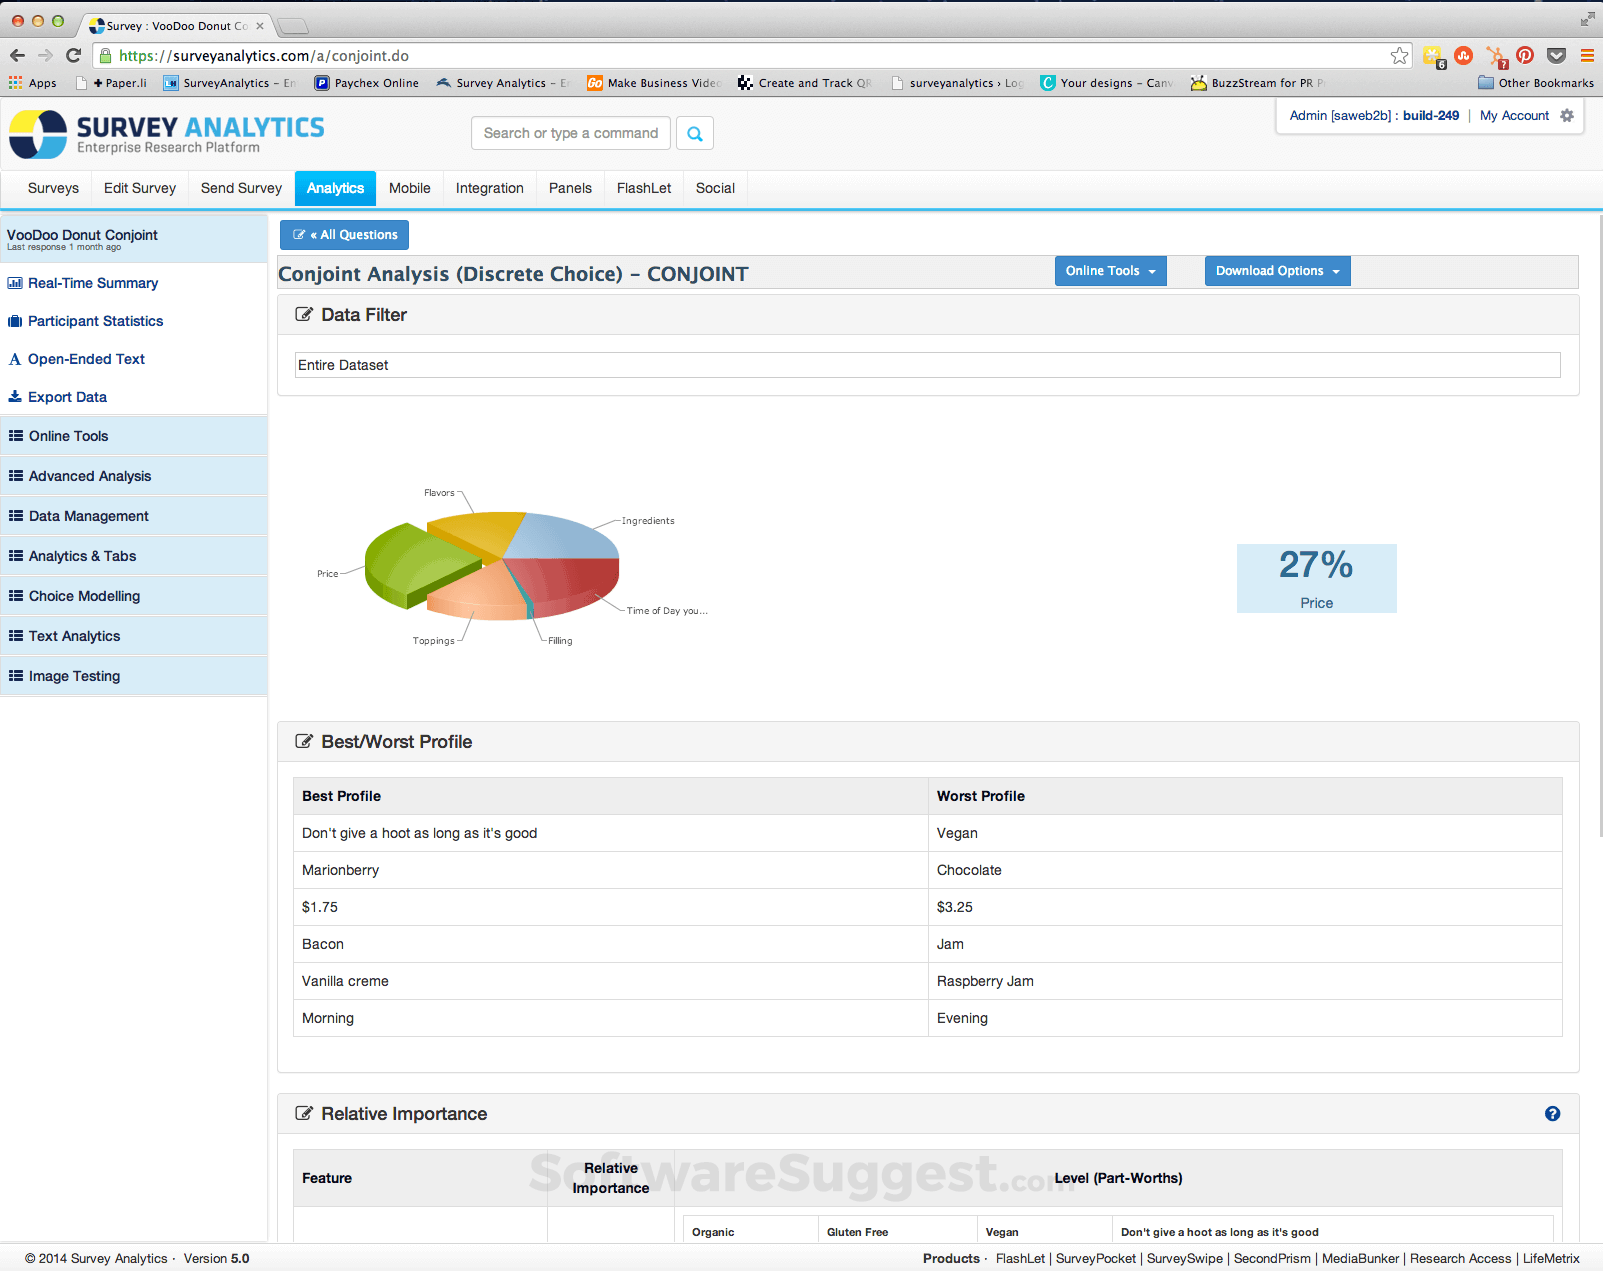Click the help question-mark icon on Relative Importance
Screen dimensions: 1603x1271
(1552, 1113)
